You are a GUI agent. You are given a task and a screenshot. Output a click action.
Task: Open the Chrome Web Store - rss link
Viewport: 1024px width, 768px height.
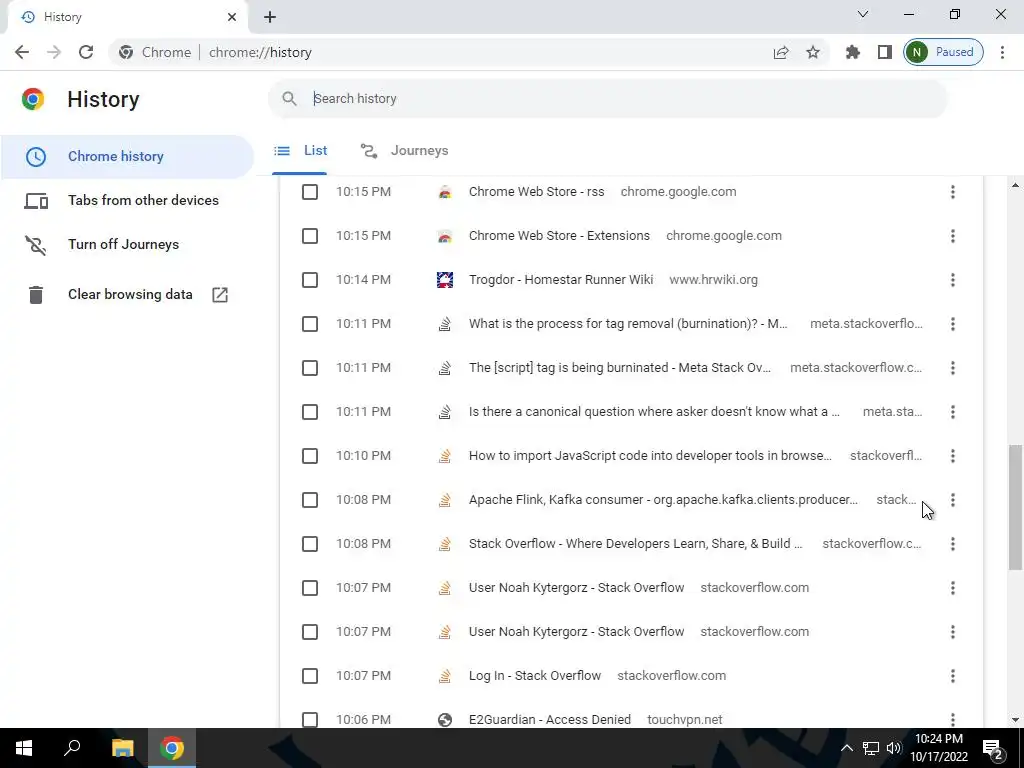pos(536,192)
